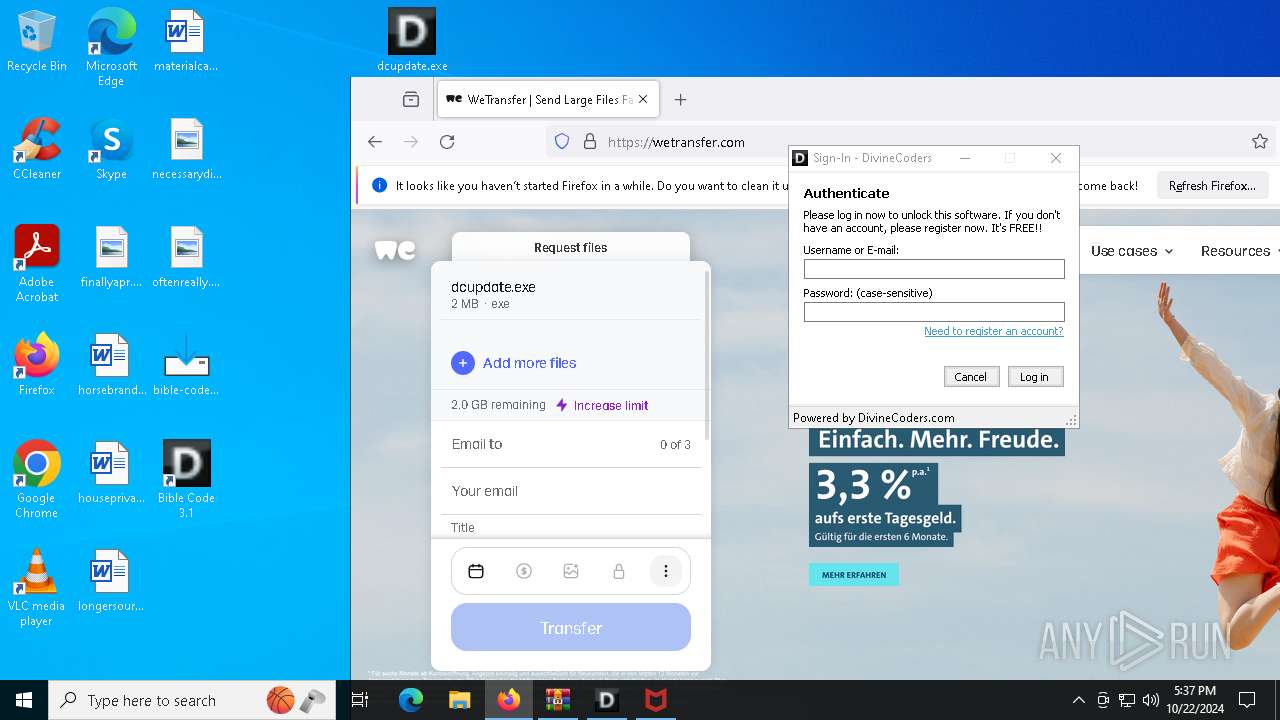Open the expiry calendar option icon

[476, 571]
